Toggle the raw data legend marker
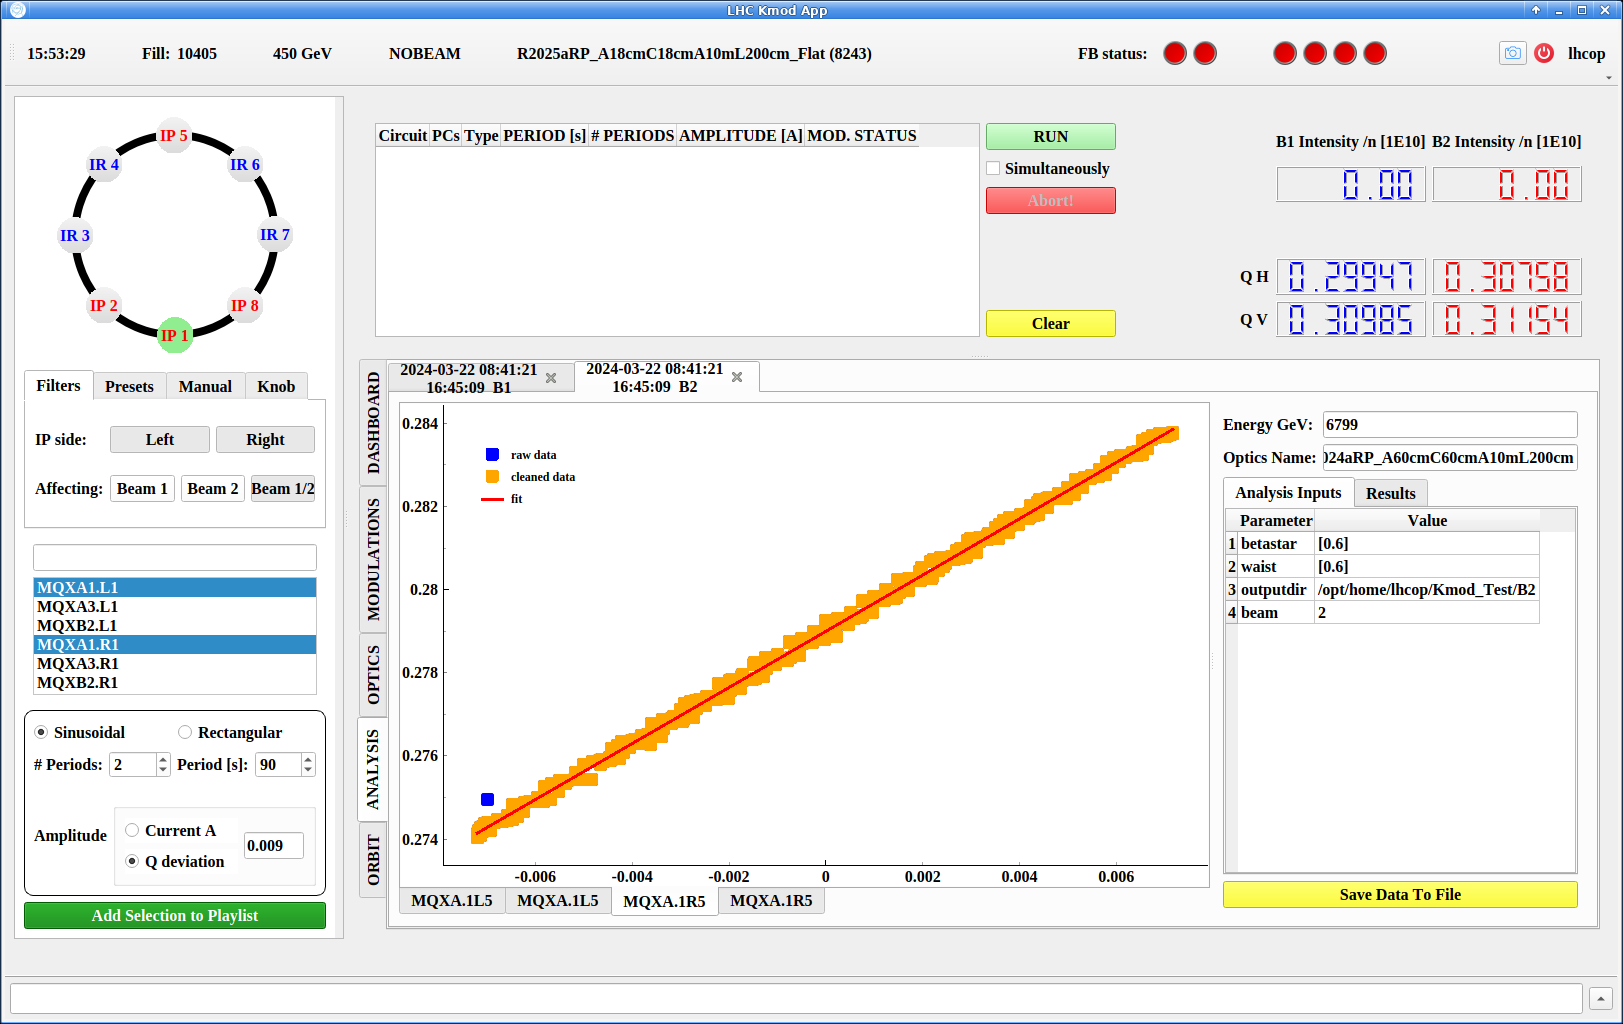1623x1024 pixels. pyautogui.click(x=492, y=454)
